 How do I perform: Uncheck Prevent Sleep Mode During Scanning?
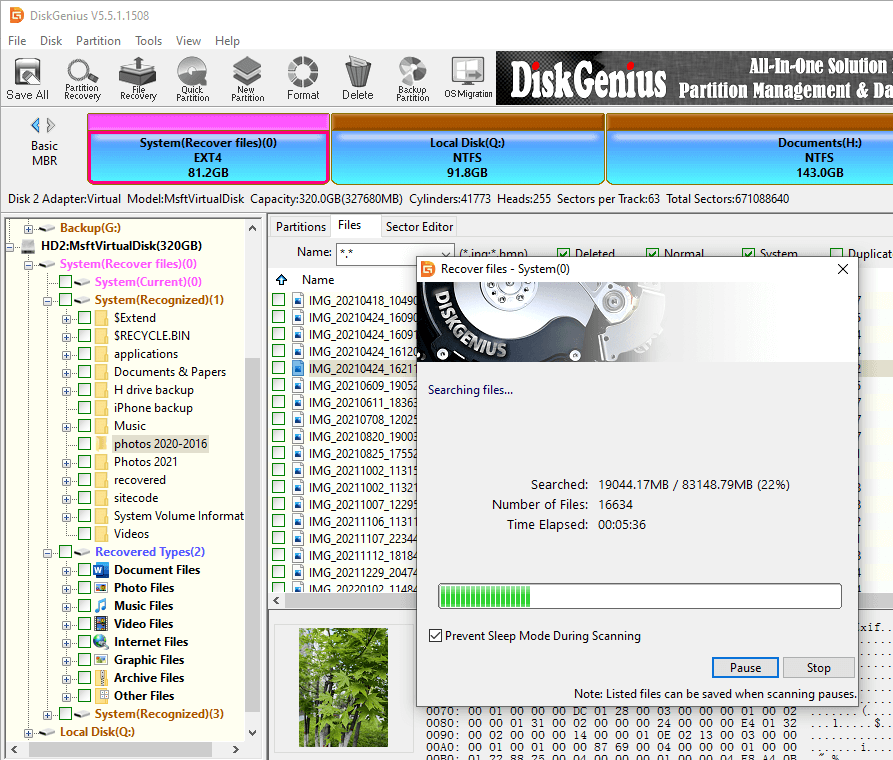click(x=435, y=636)
